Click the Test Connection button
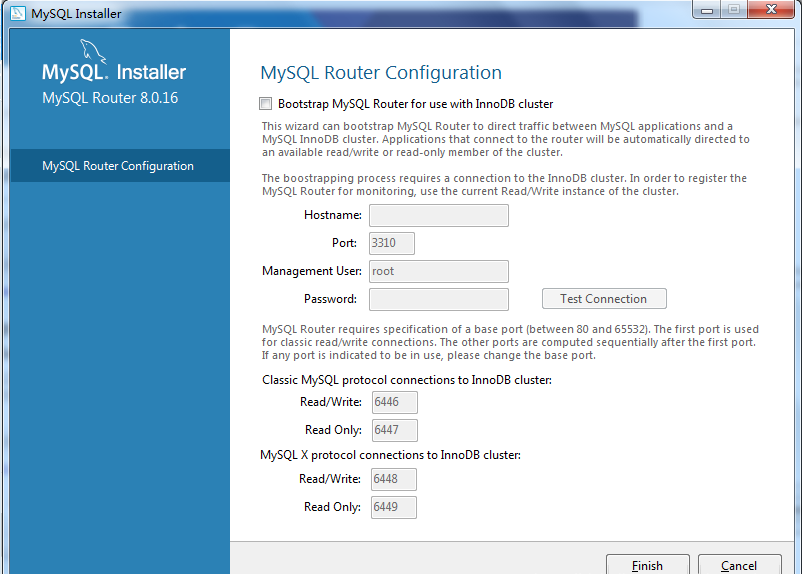802x574 pixels. tap(604, 299)
